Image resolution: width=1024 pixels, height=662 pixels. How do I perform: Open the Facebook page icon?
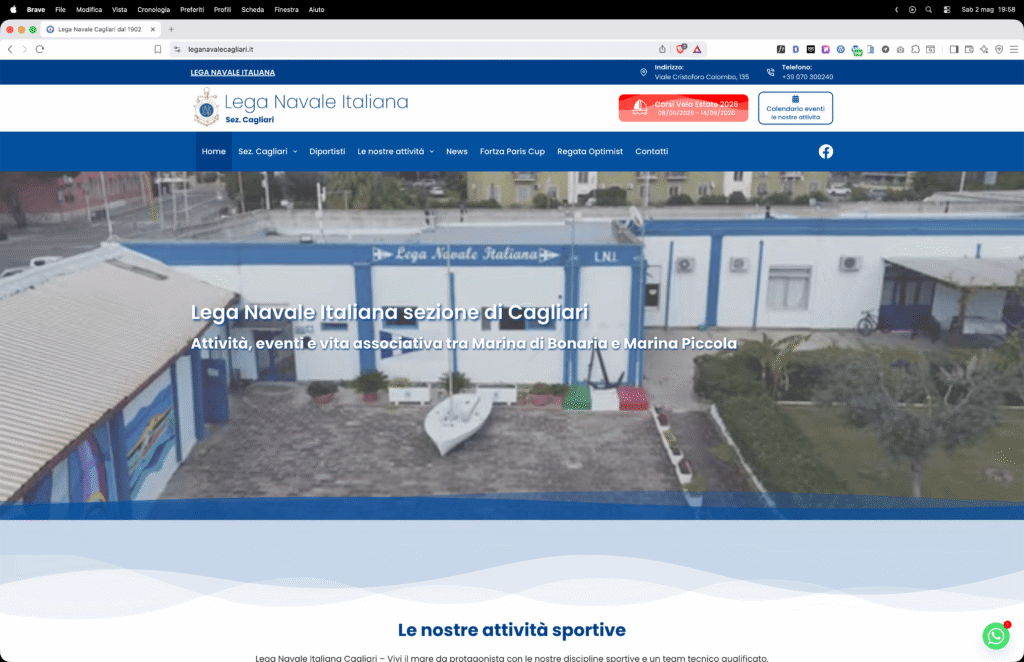(825, 151)
